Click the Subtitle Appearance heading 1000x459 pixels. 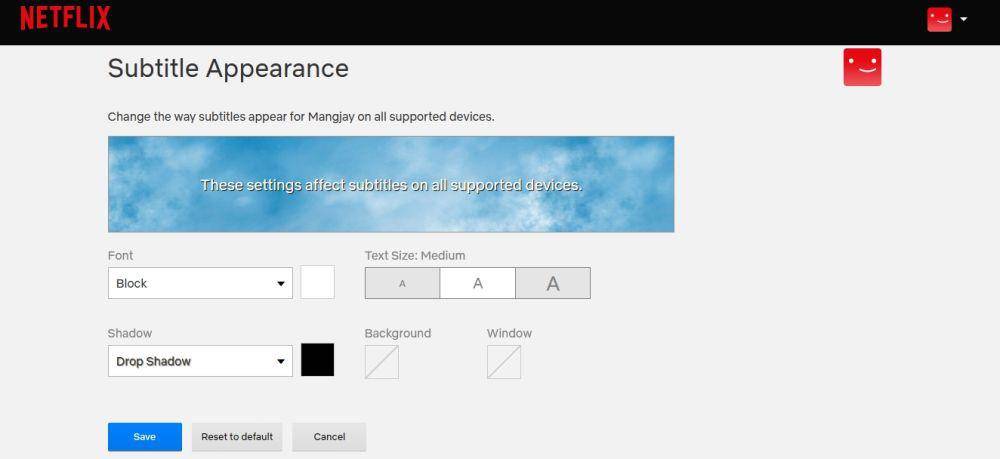tap(228, 68)
